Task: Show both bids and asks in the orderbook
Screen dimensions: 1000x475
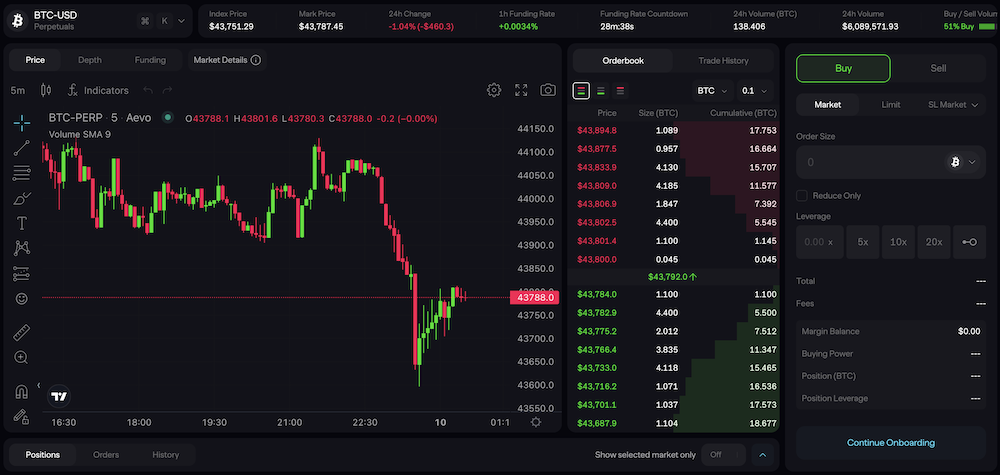Action: click(x=581, y=91)
